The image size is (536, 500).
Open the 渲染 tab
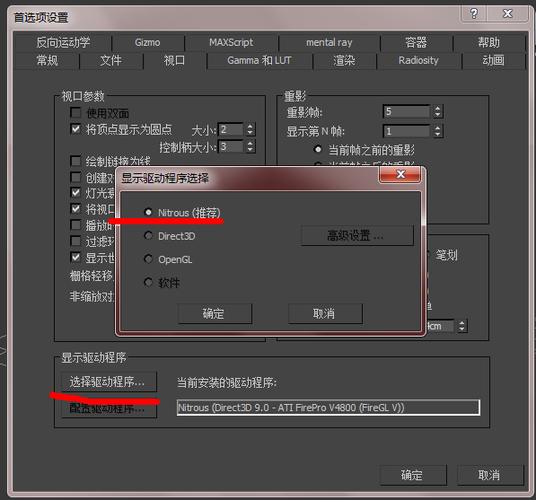point(344,60)
